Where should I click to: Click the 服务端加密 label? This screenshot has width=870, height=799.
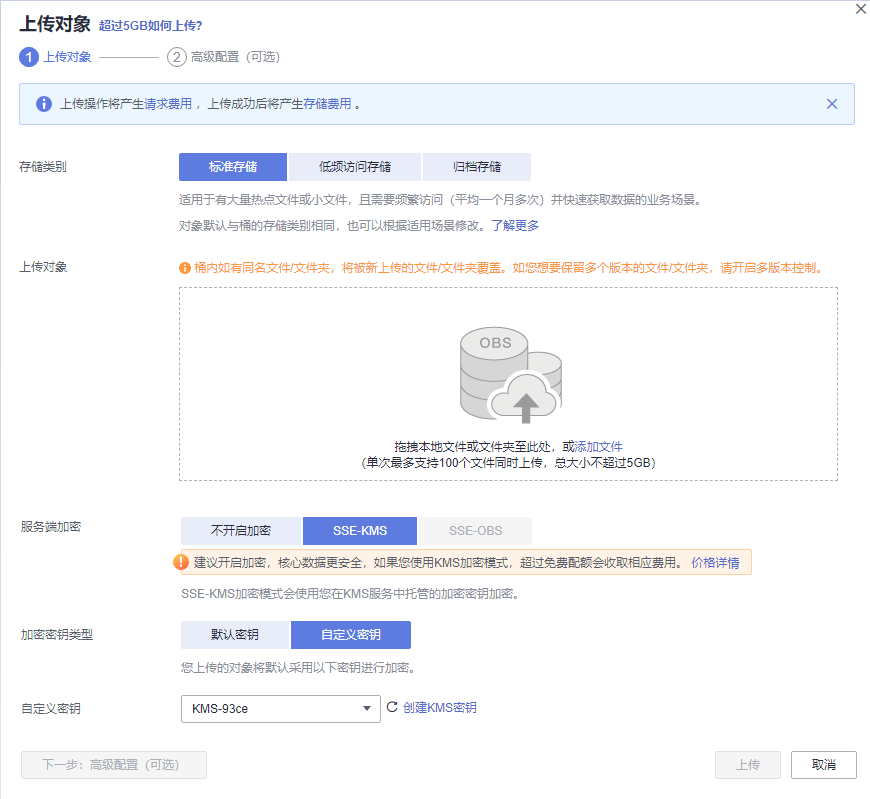[x=51, y=527]
